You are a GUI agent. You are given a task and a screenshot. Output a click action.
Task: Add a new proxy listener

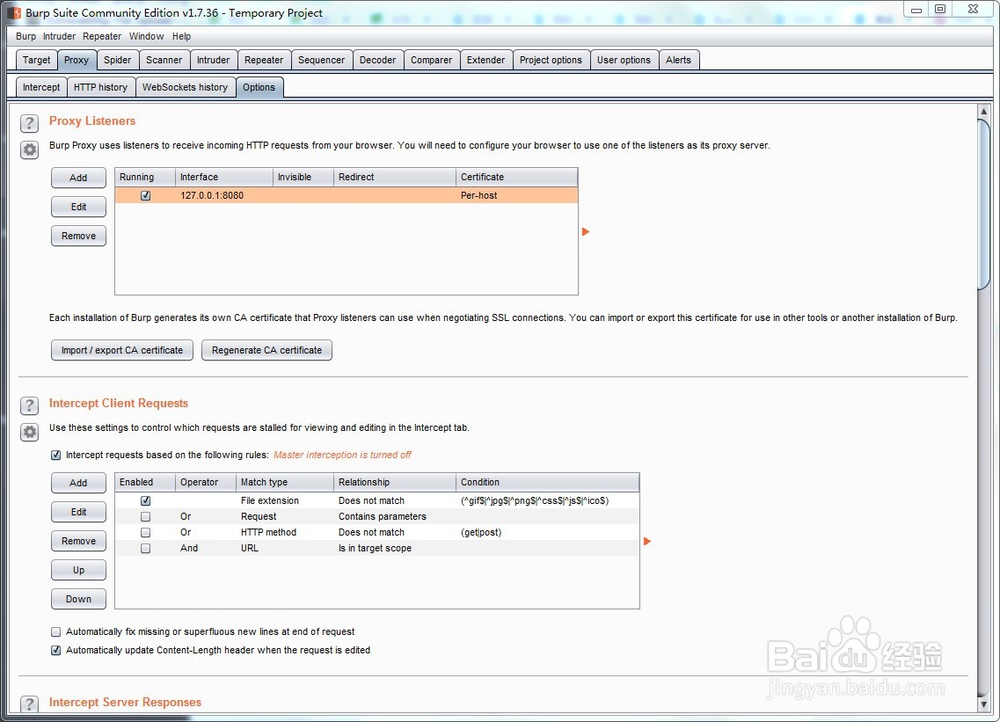pos(78,178)
